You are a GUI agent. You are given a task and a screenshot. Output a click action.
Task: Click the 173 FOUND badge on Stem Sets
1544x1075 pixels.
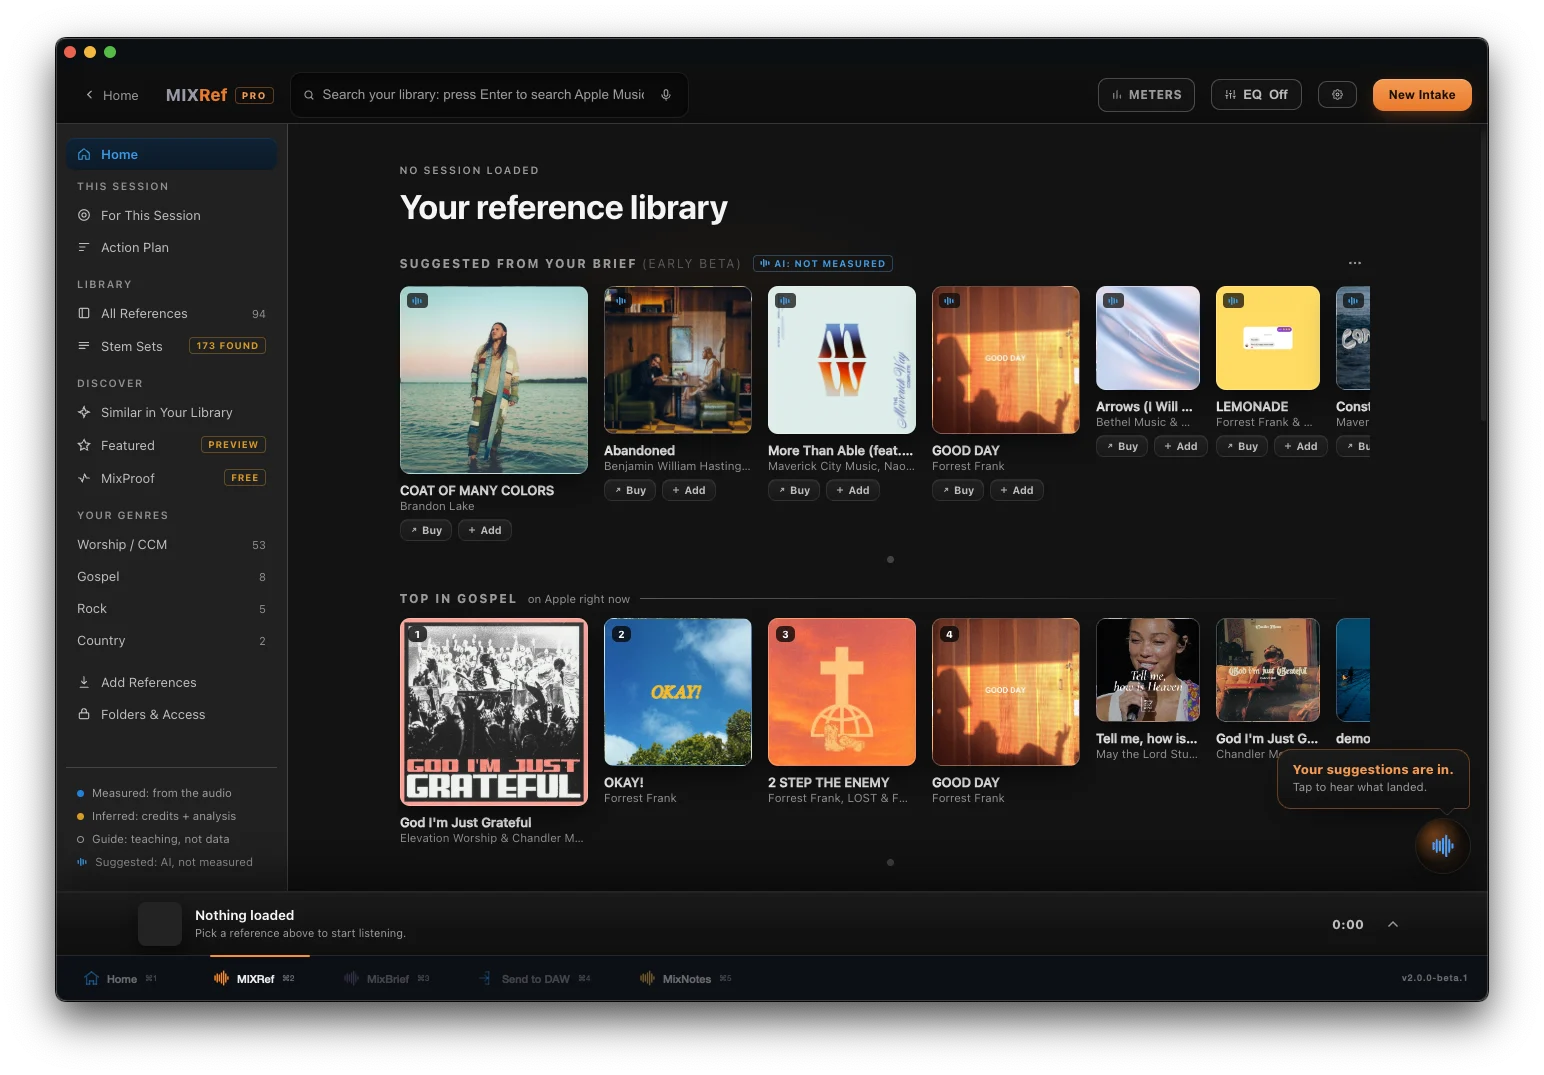coord(227,346)
